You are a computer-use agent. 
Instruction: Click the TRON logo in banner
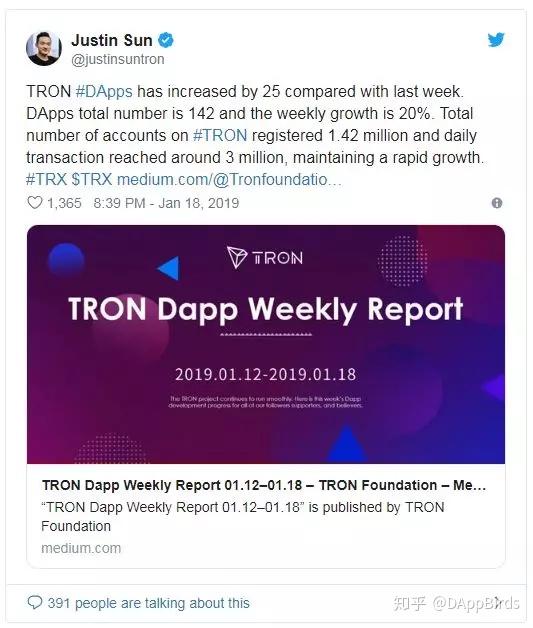point(265,257)
